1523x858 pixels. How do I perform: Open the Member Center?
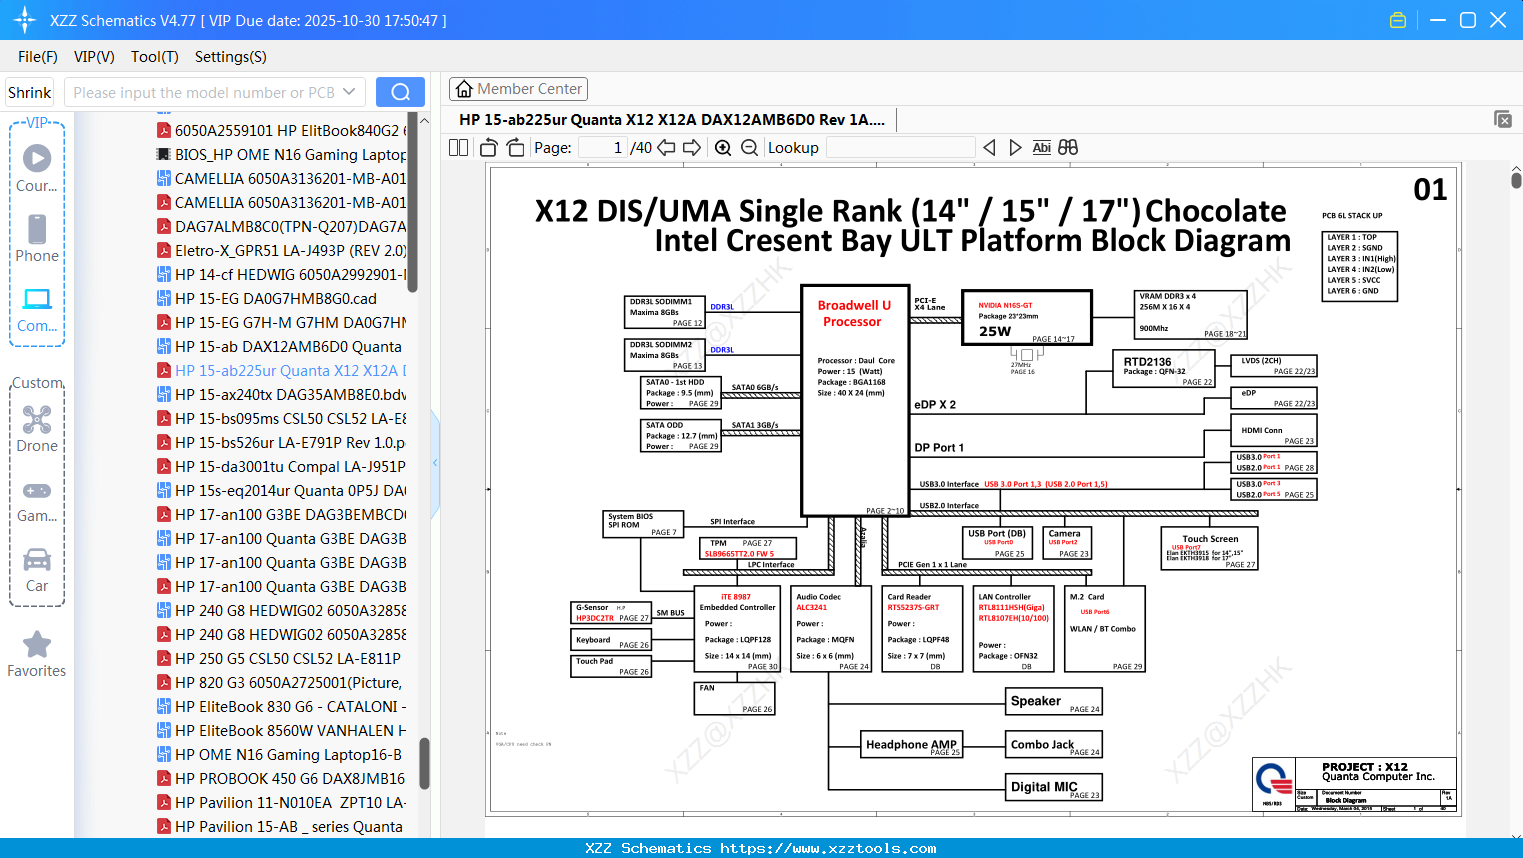coord(518,89)
